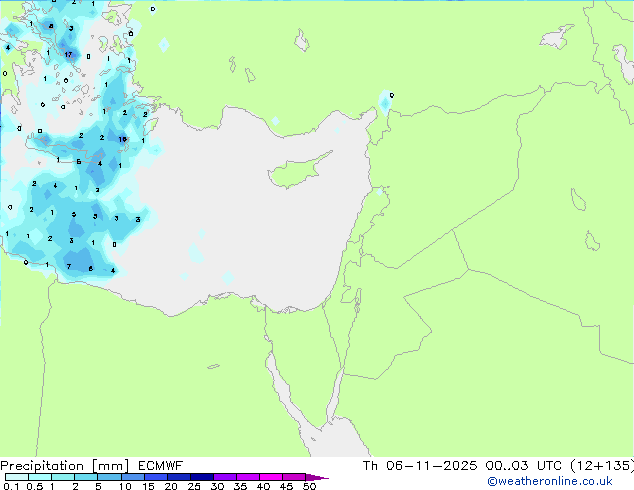Click the 'Th 06-11-2025' forecast date text
Viewport: 634px width, 490px height.
(420, 466)
